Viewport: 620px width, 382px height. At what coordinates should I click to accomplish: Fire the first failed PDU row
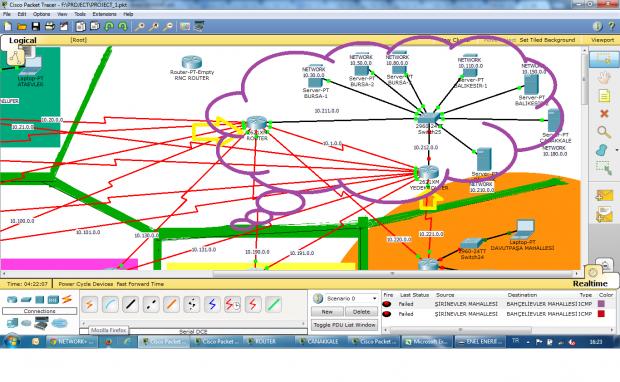[387, 304]
